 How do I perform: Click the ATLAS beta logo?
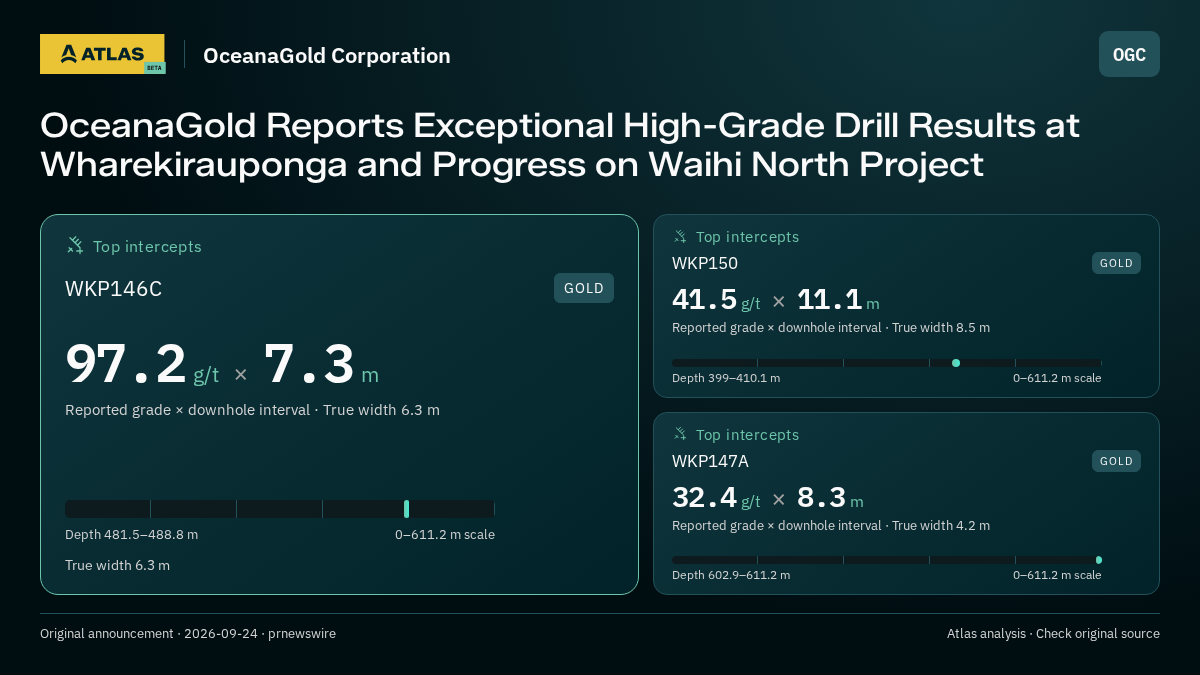point(102,54)
